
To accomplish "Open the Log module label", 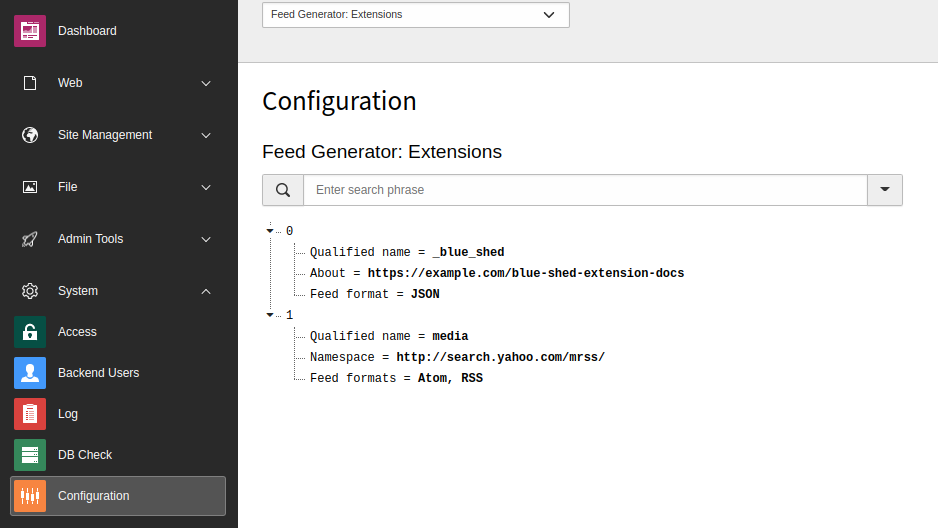I will 68,414.
